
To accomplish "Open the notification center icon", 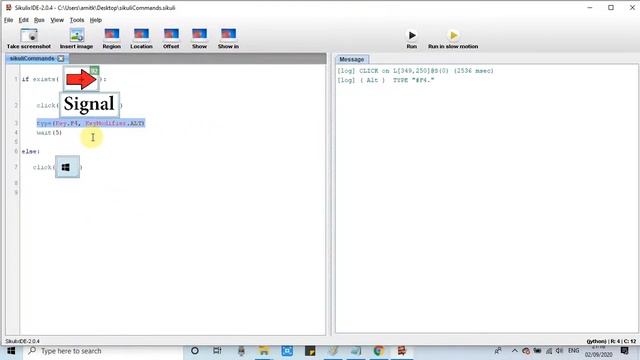I will [x=625, y=351].
